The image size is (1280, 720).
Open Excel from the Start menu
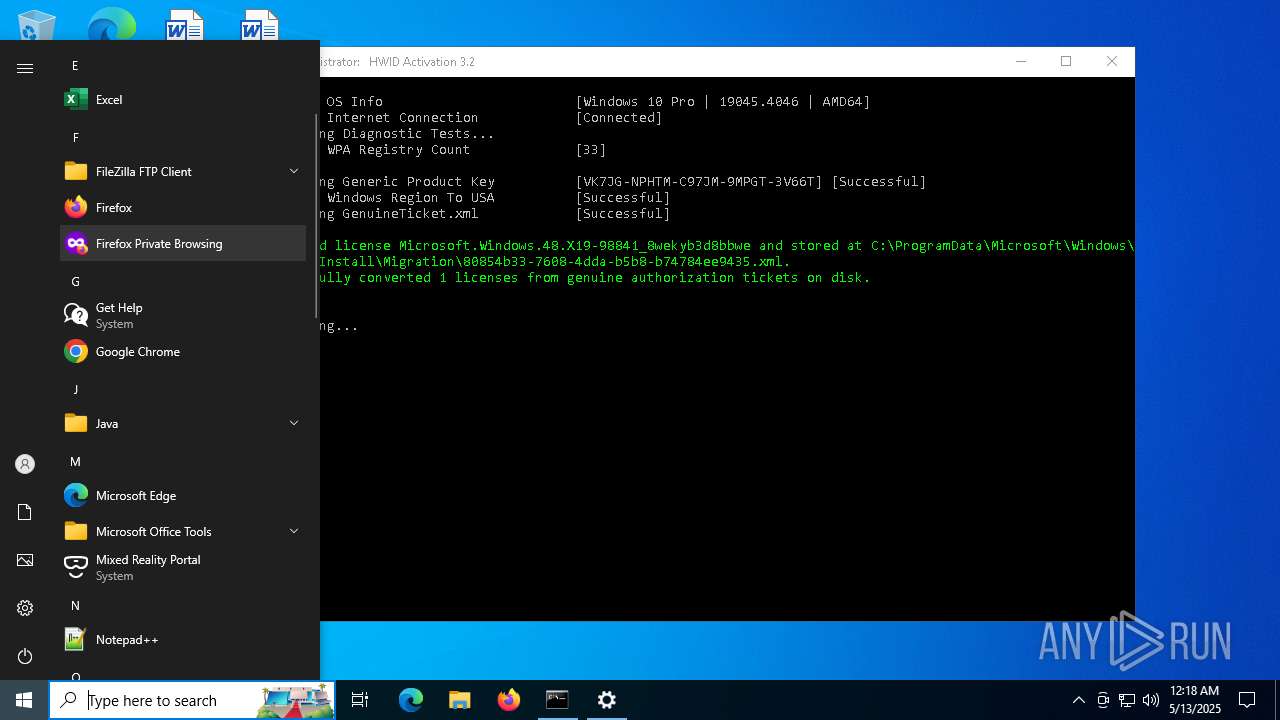click(183, 100)
